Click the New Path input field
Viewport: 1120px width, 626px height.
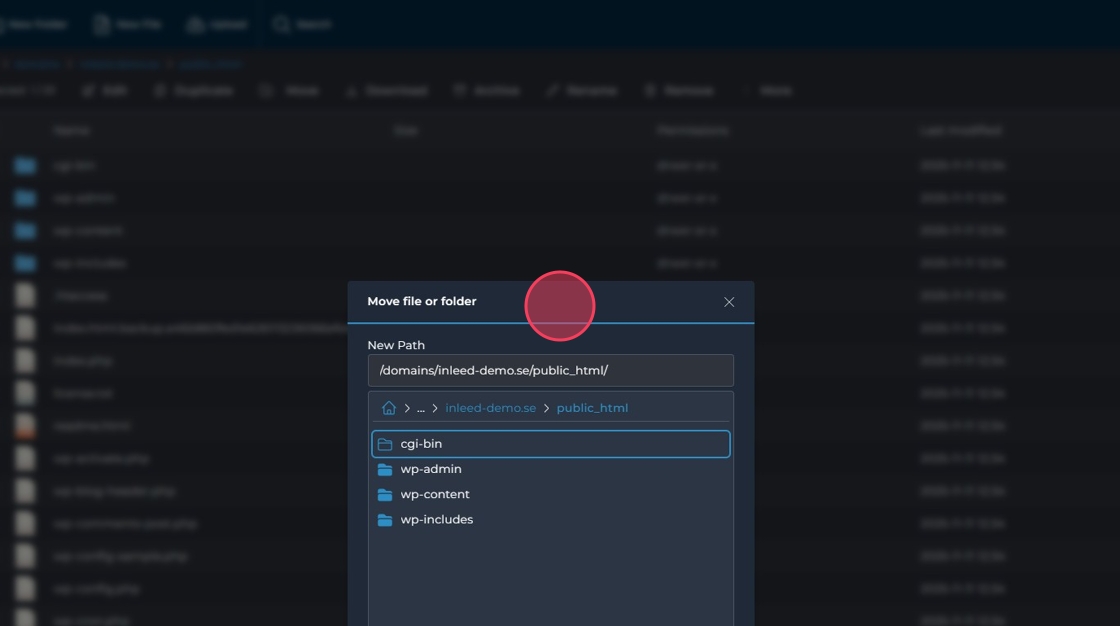pos(550,370)
